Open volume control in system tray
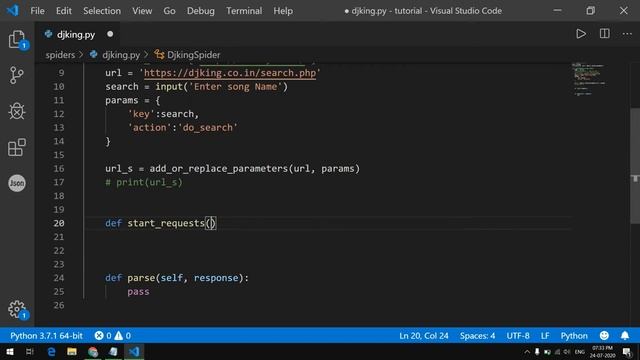The height and width of the screenshot is (360, 640). [567, 352]
